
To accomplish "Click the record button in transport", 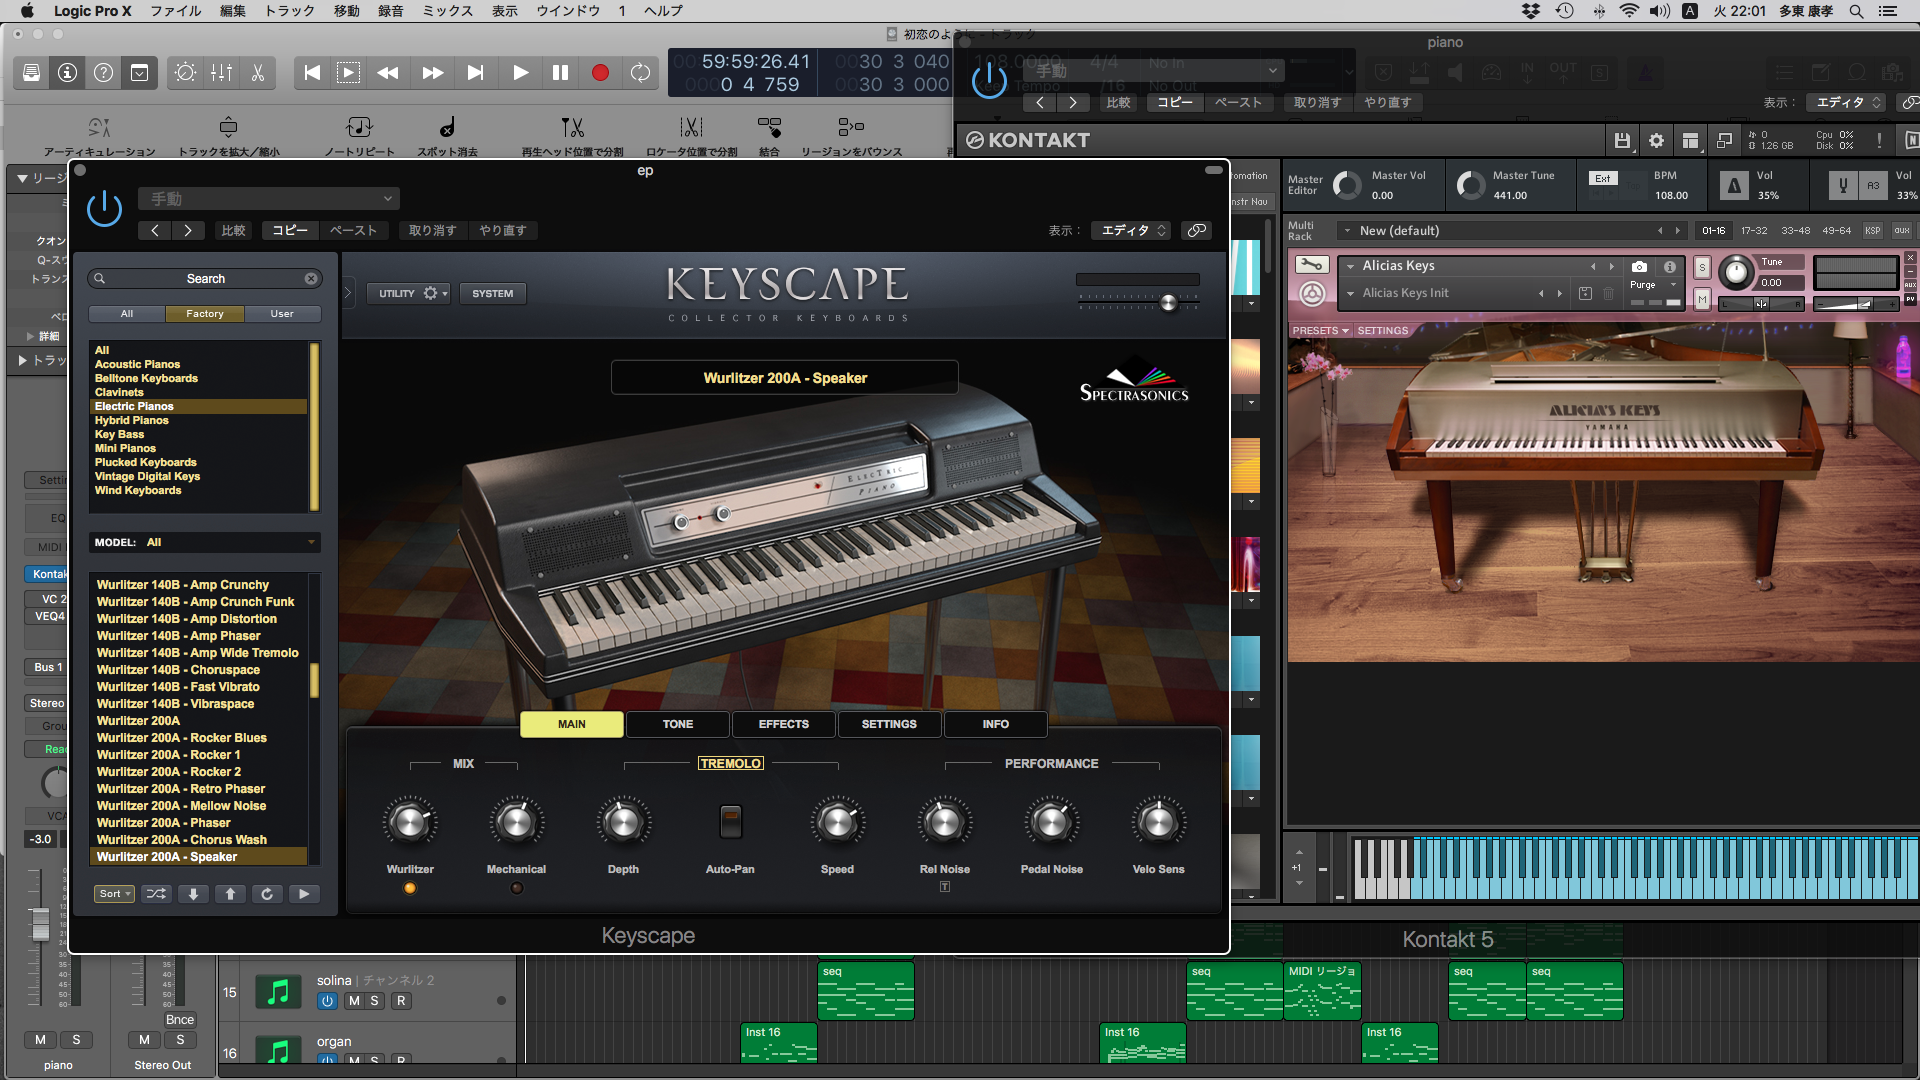I will 600,73.
